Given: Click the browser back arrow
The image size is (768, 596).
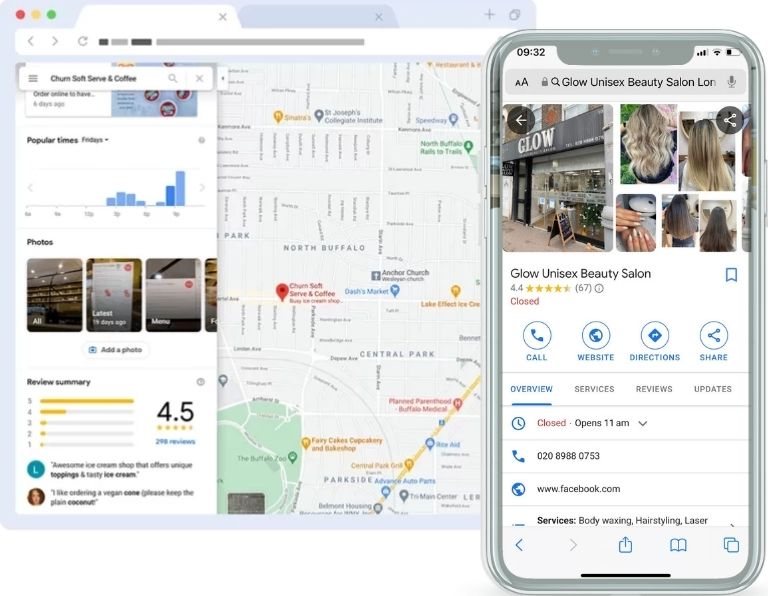Looking at the screenshot, I should 31,41.
